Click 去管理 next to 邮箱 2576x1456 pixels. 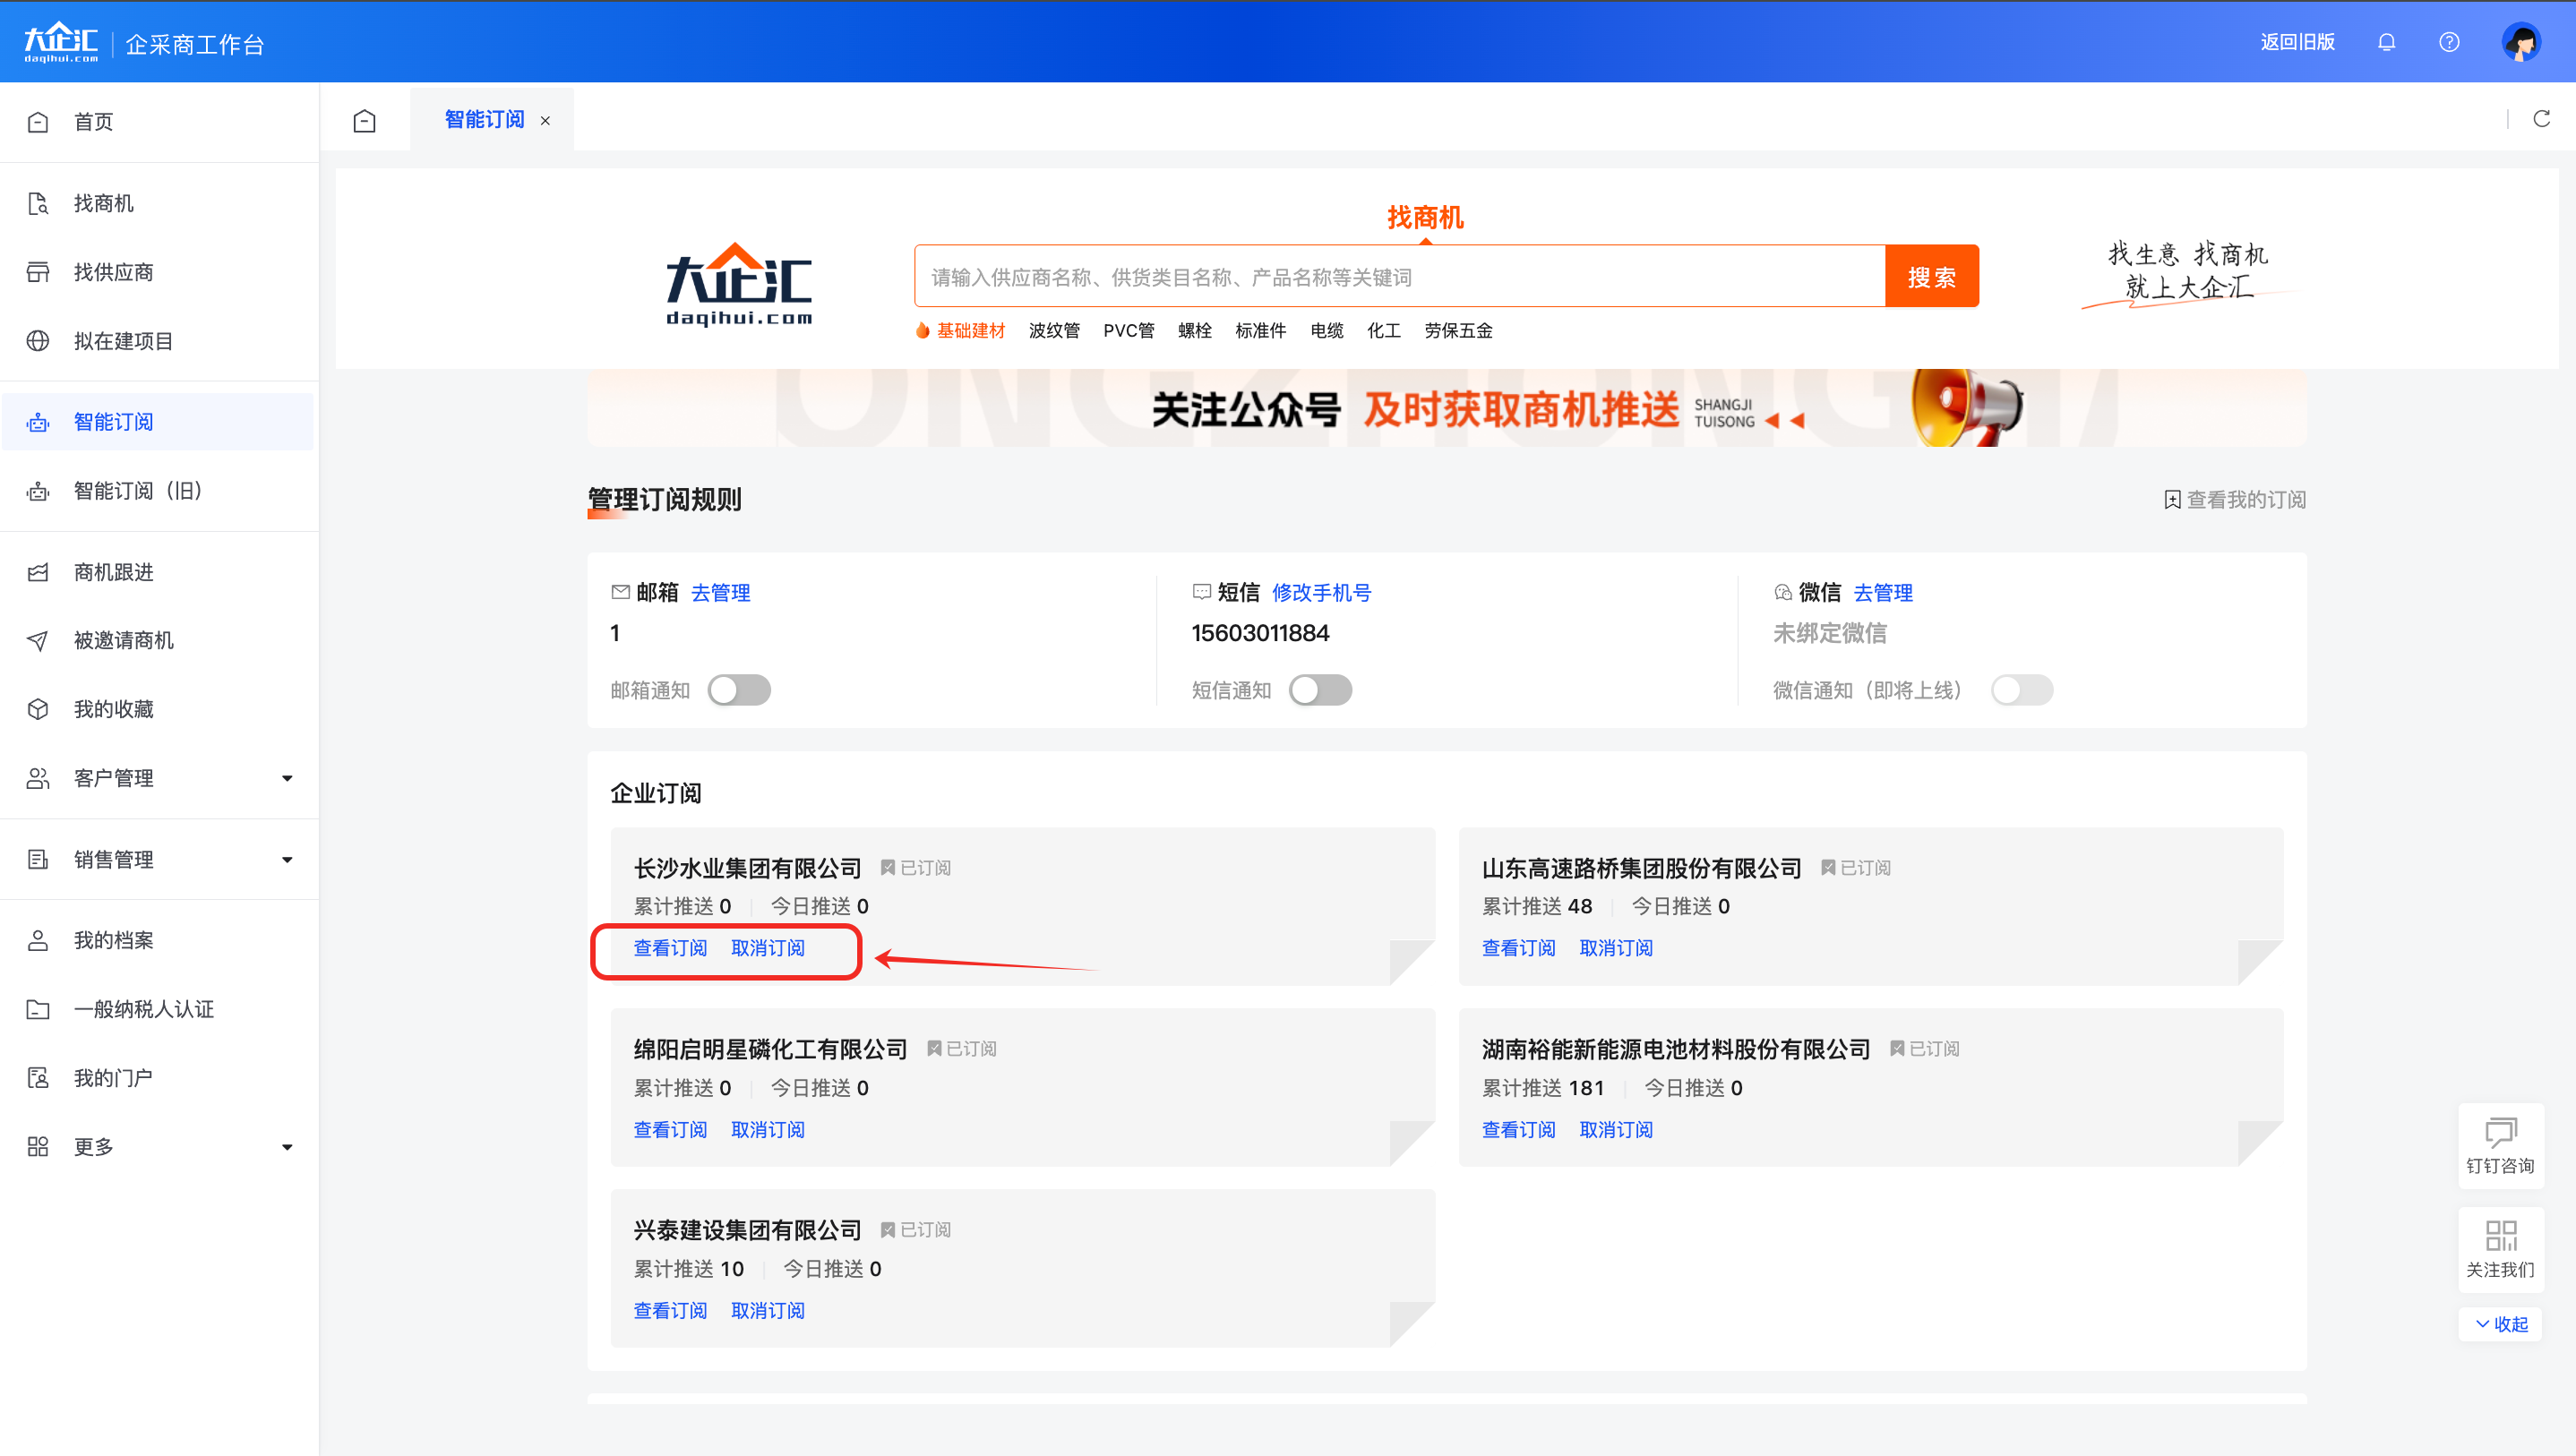[720, 593]
